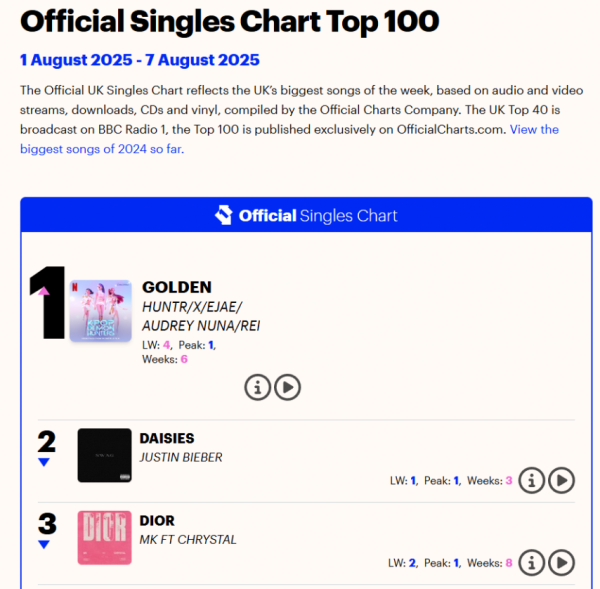
Task: Open info icon for Dior
Action: click(x=532, y=563)
